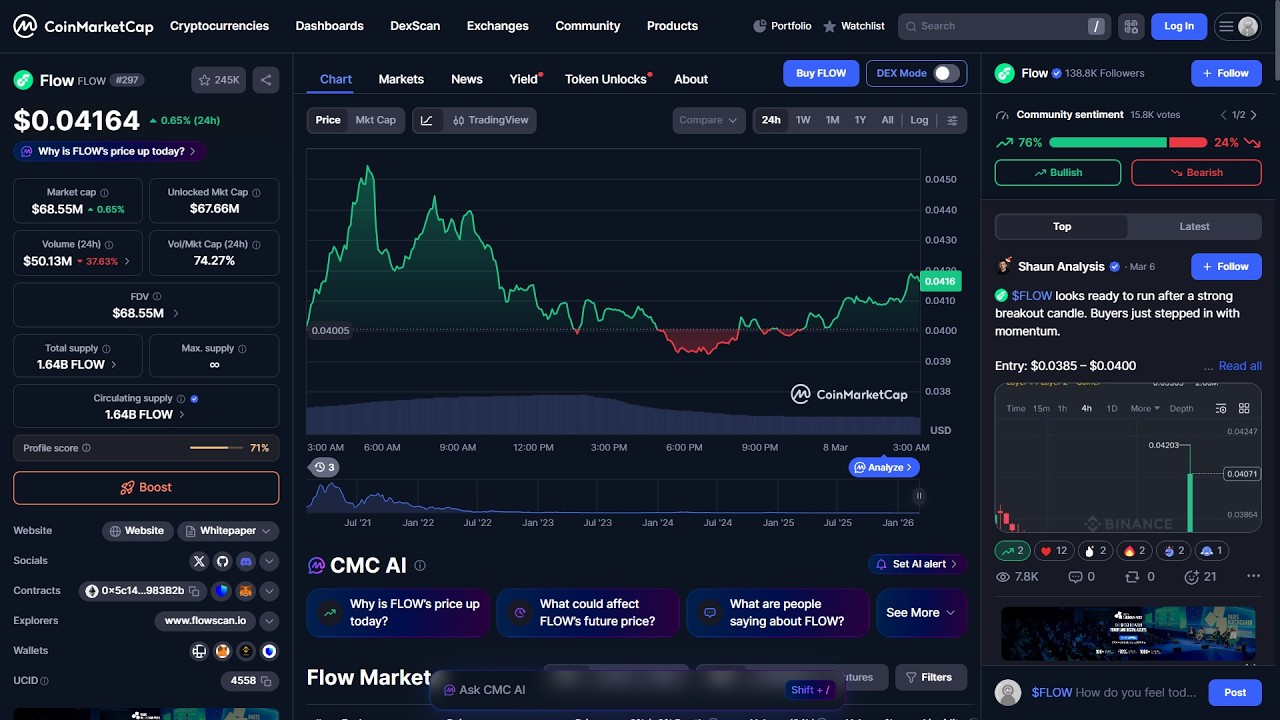Click the Buy FLOW button
The image size is (1280, 720).
[821, 73]
